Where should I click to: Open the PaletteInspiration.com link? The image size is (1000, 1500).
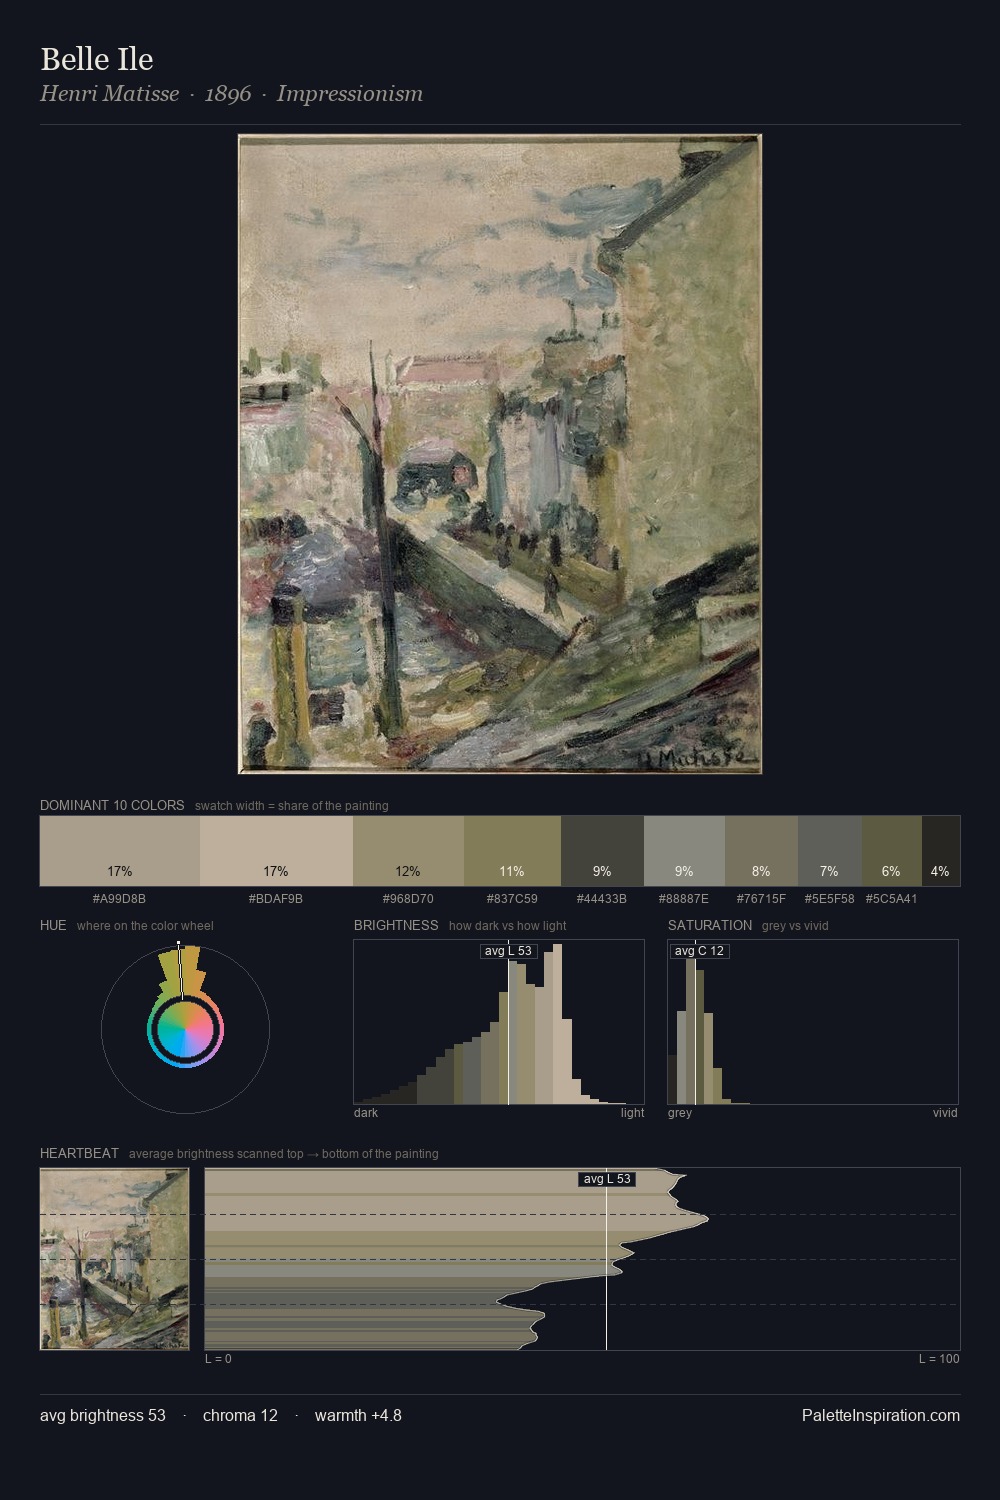click(x=881, y=1415)
